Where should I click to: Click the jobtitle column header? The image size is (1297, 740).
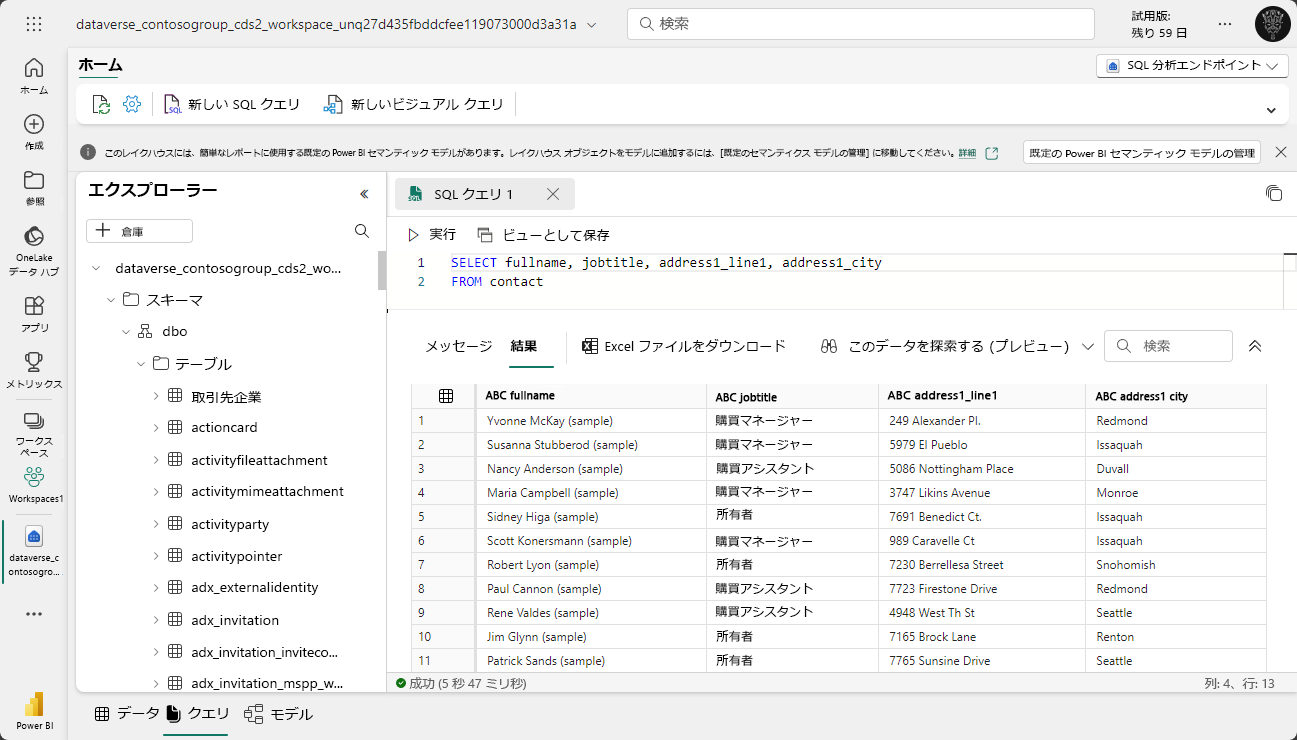pos(791,396)
